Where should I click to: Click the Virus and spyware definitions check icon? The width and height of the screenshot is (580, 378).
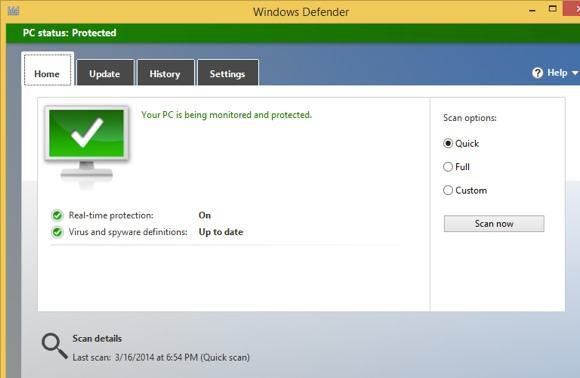pos(57,232)
